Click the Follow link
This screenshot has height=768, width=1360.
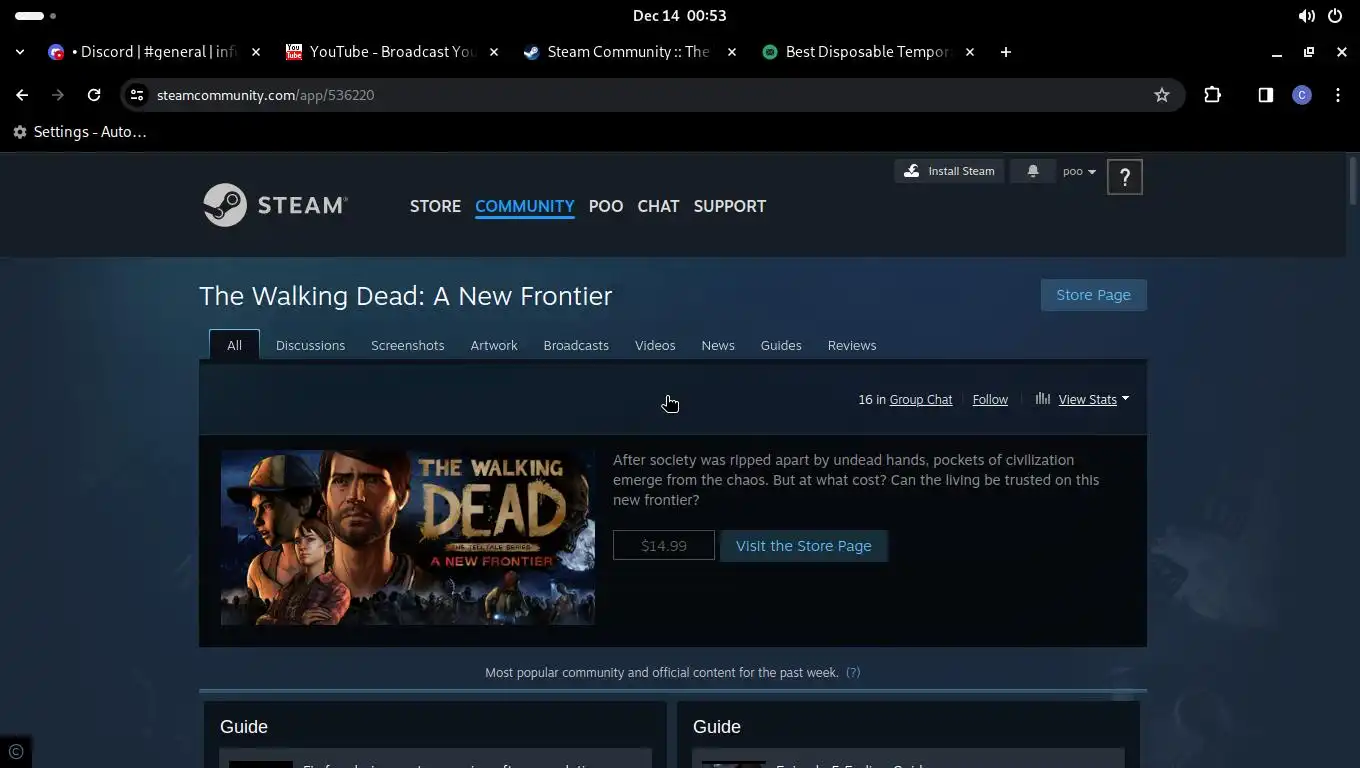coord(990,399)
